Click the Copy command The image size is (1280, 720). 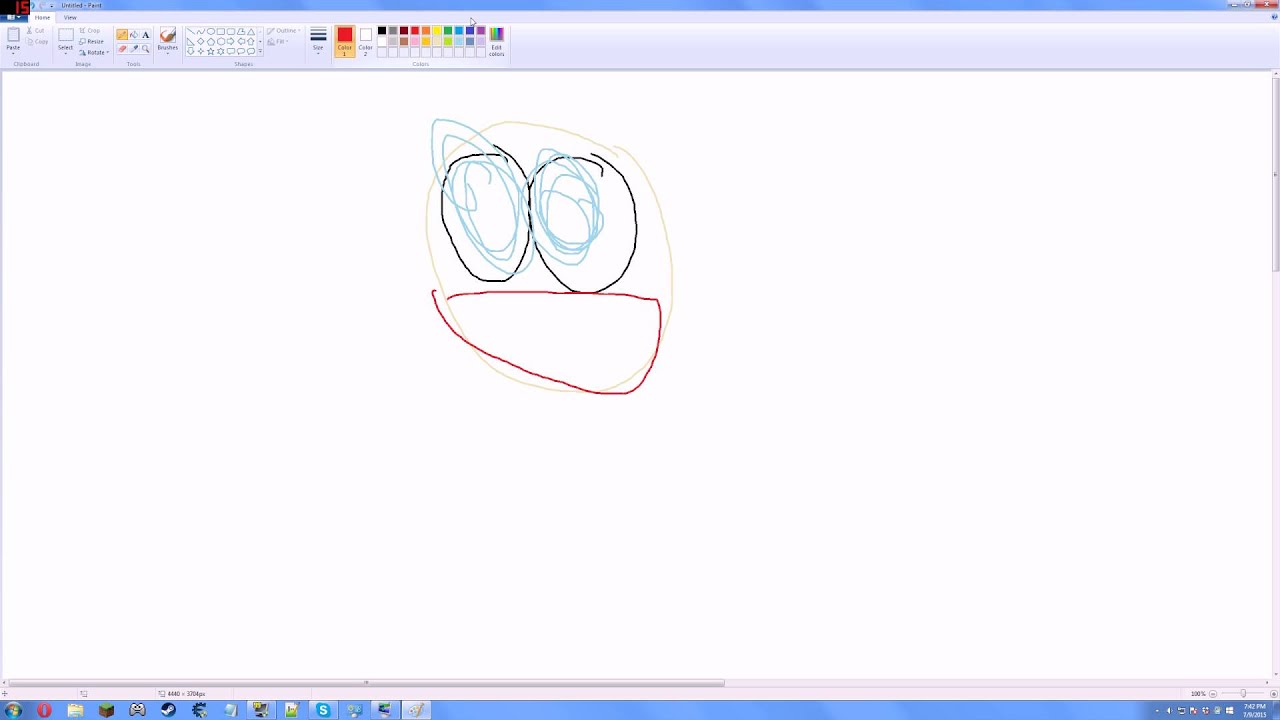pos(37,41)
